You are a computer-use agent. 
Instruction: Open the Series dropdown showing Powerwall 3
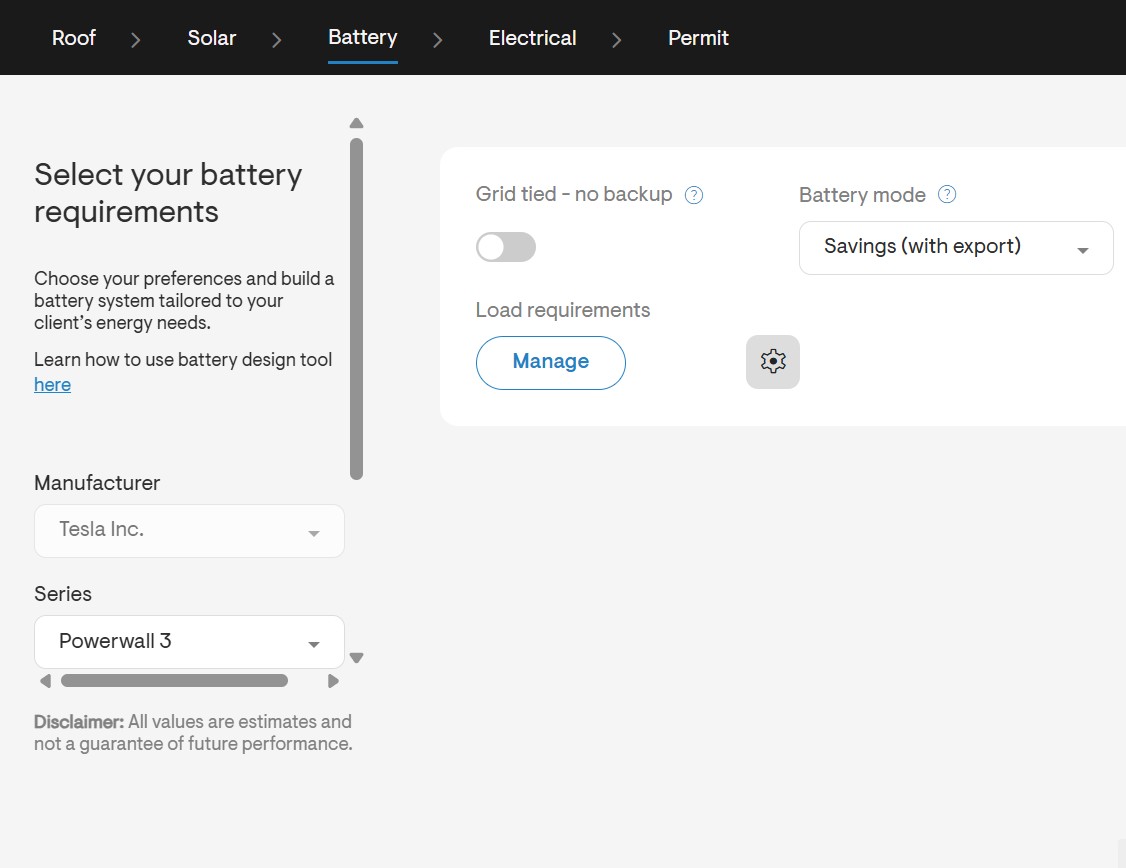(x=190, y=642)
